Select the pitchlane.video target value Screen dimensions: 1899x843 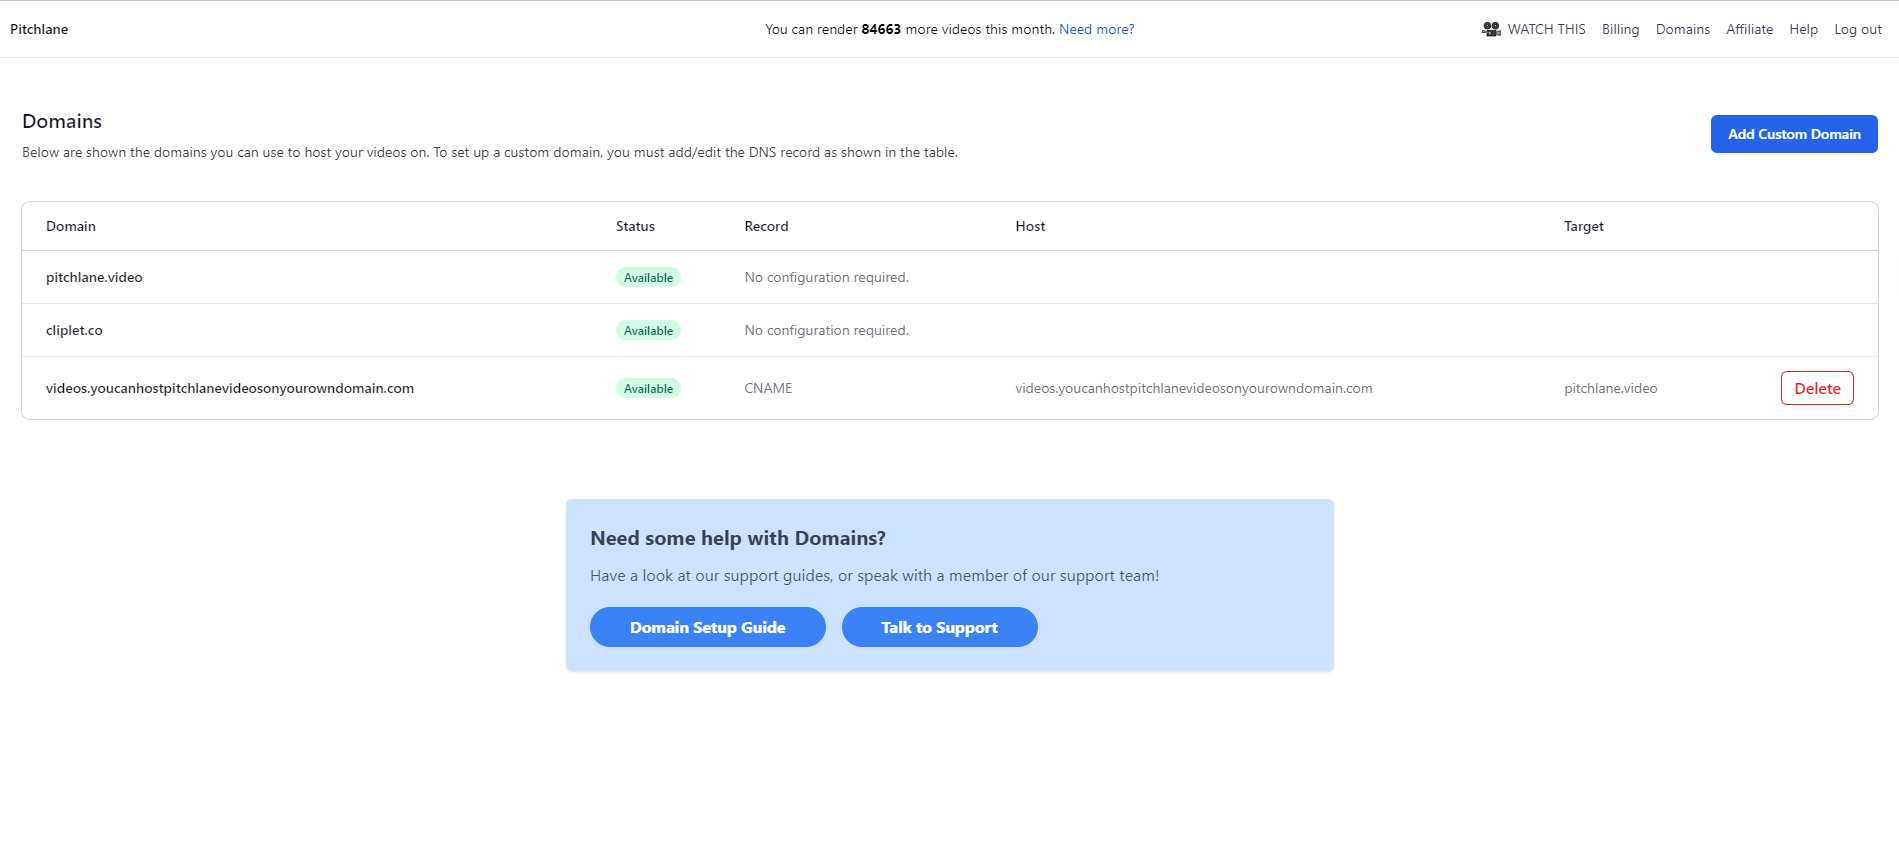click(x=1610, y=388)
